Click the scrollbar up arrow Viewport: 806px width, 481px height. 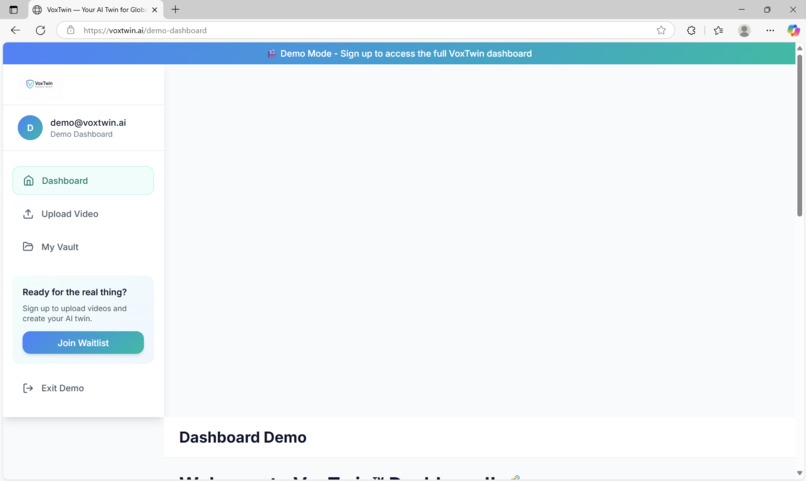(799, 48)
